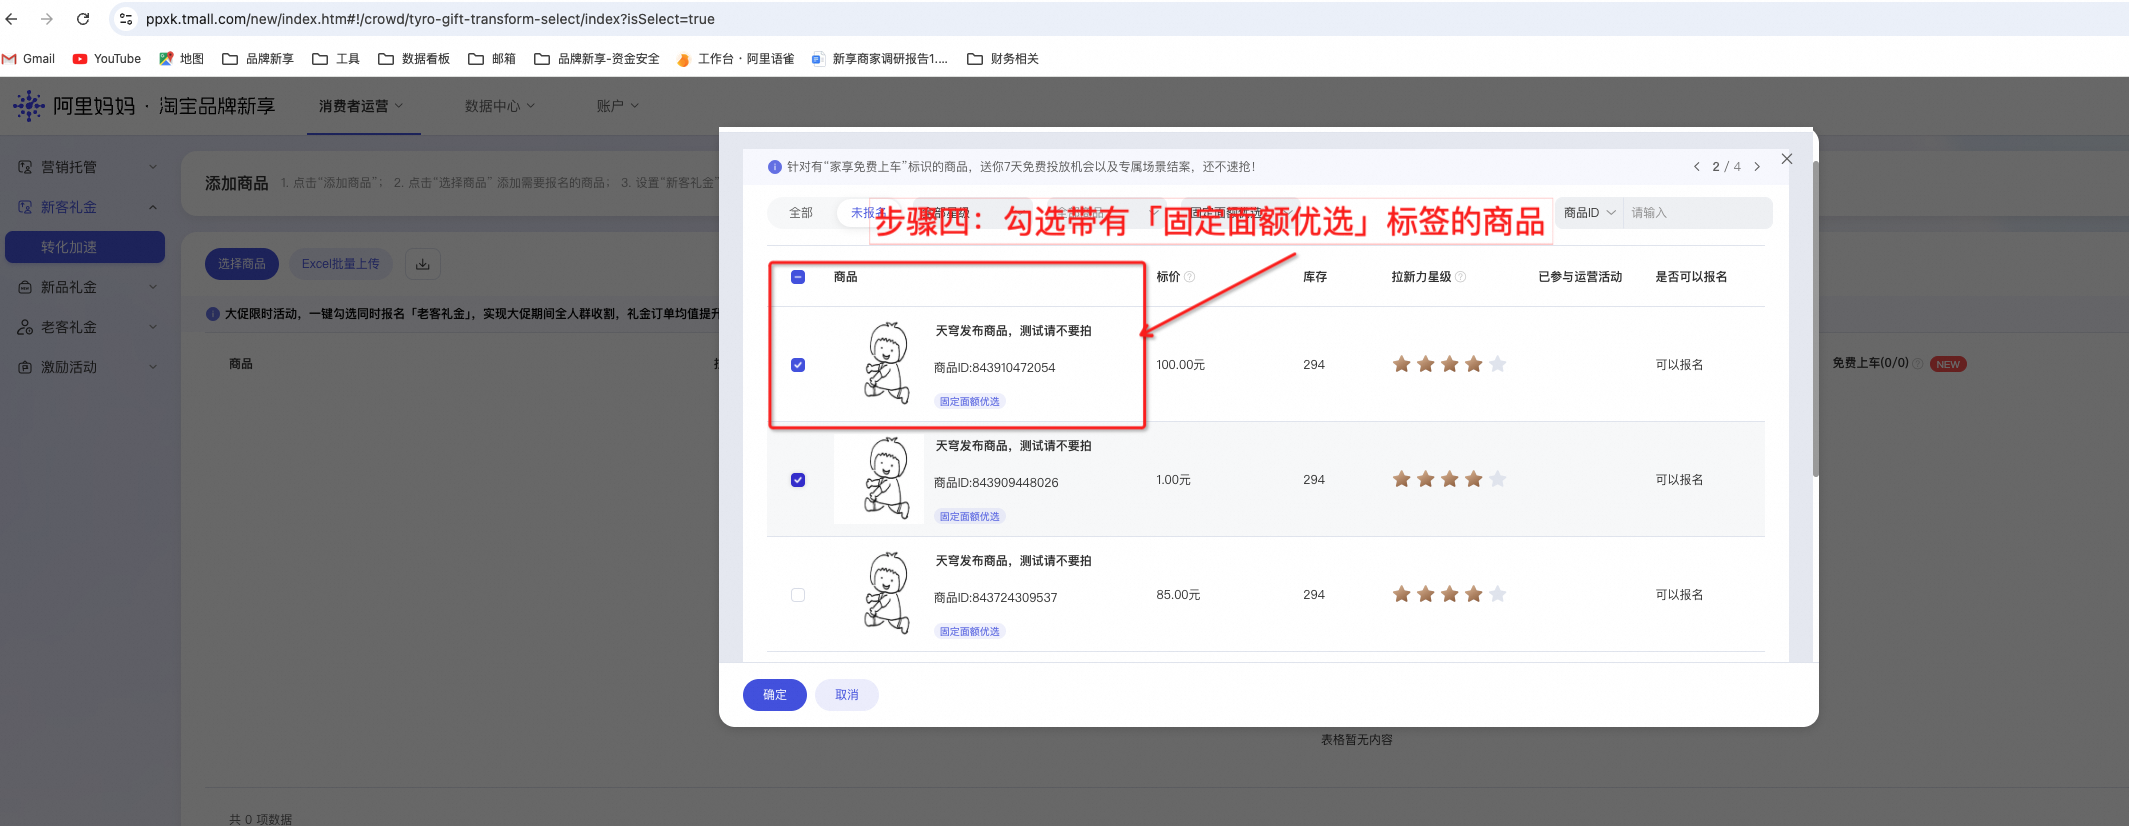Open the 工具 bookmark folder
Viewport: 2129px width, 826px height.
pyautogui.click(x=336, y=59)
